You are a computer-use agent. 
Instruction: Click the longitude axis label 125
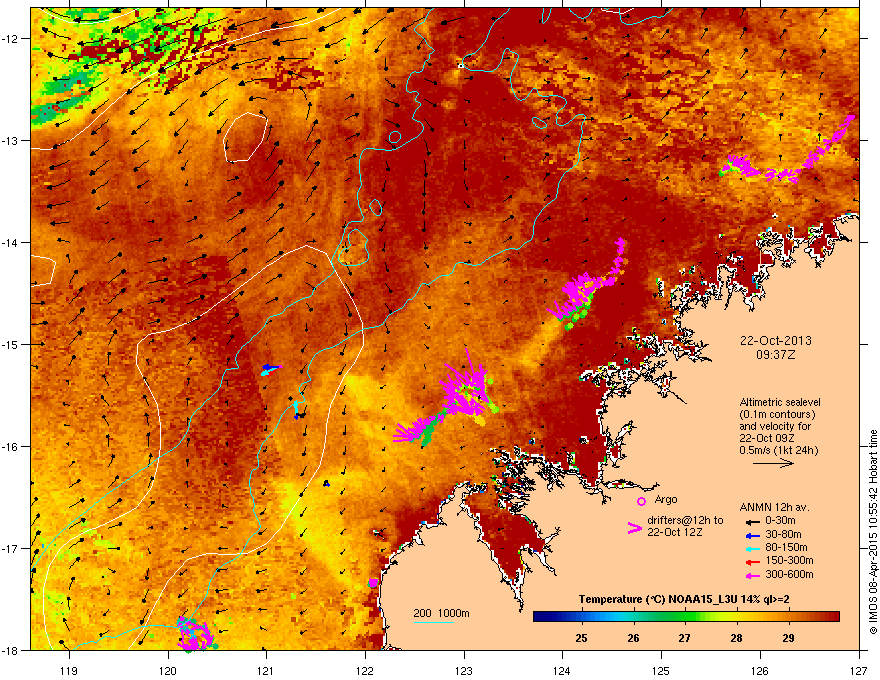tap(661, 670)
